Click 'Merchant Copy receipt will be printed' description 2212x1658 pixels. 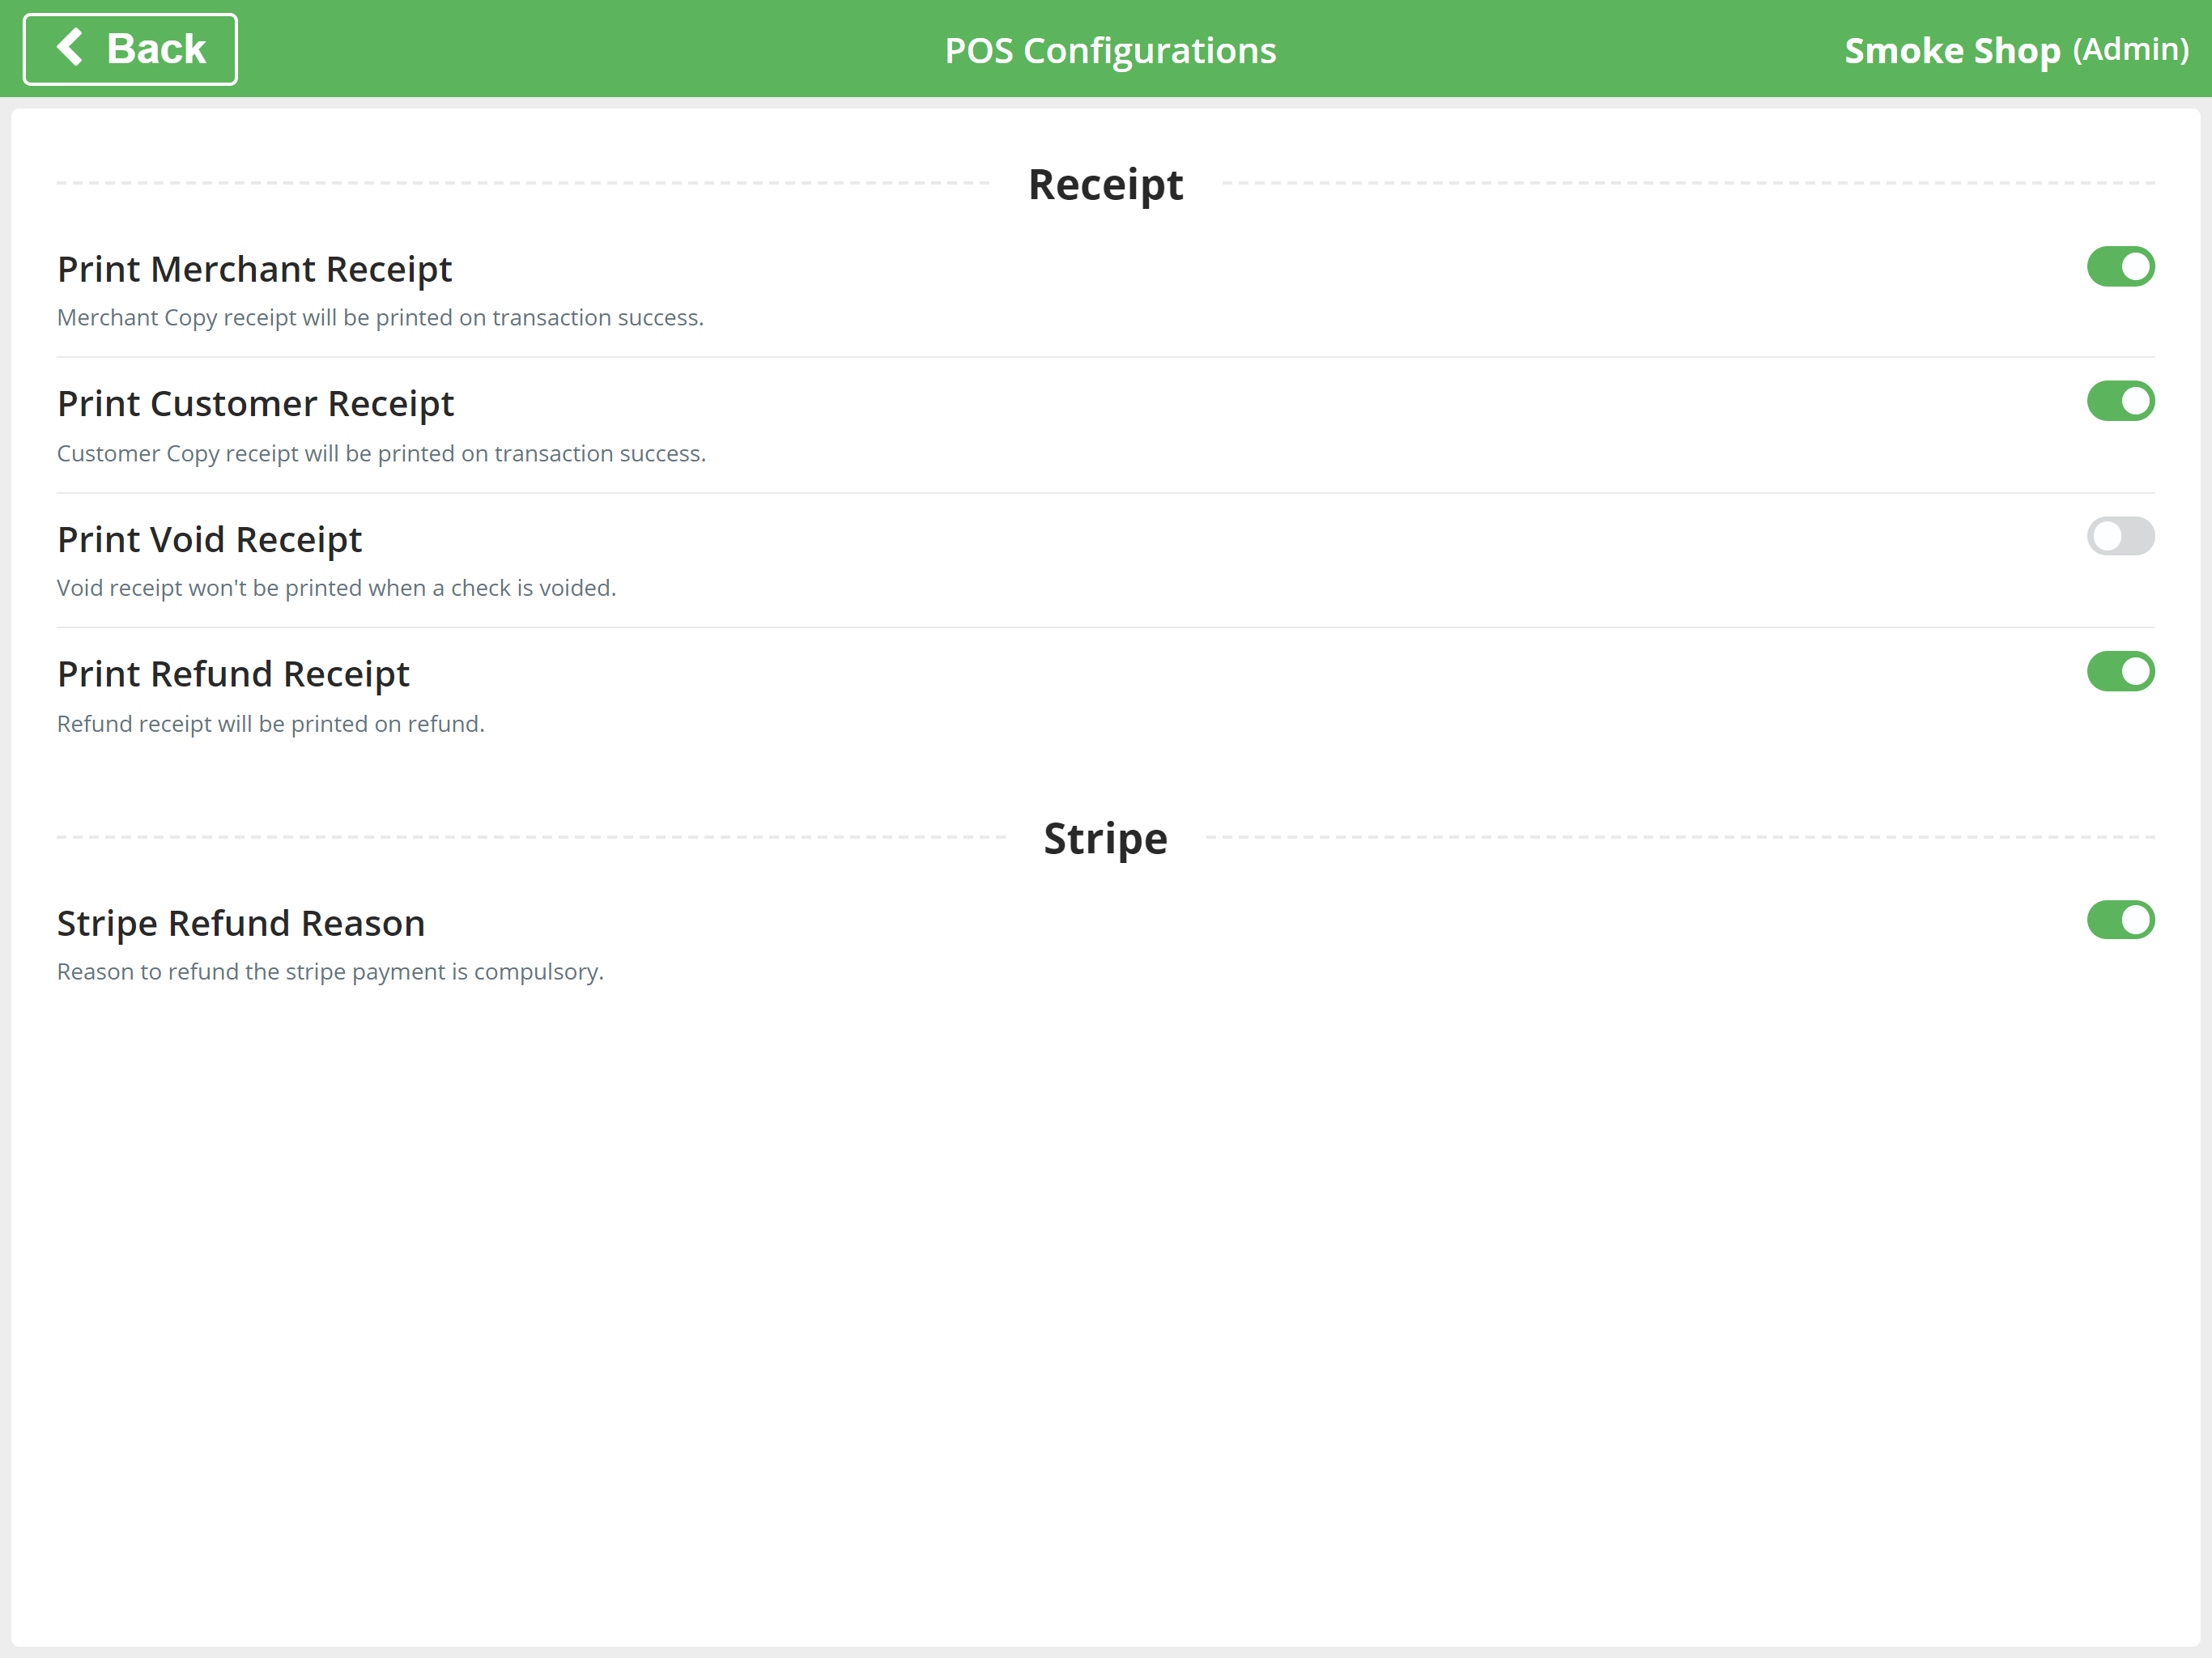click(380, 318)
